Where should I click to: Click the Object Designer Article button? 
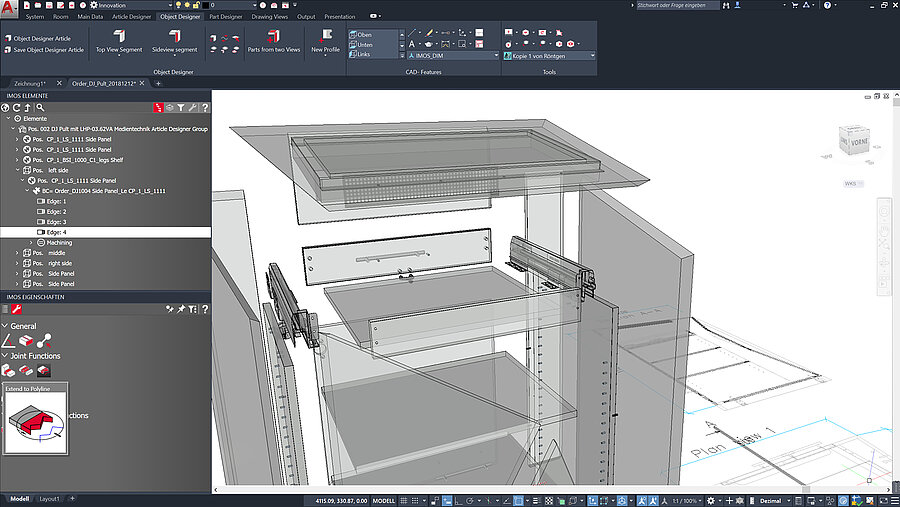[40, 38]
